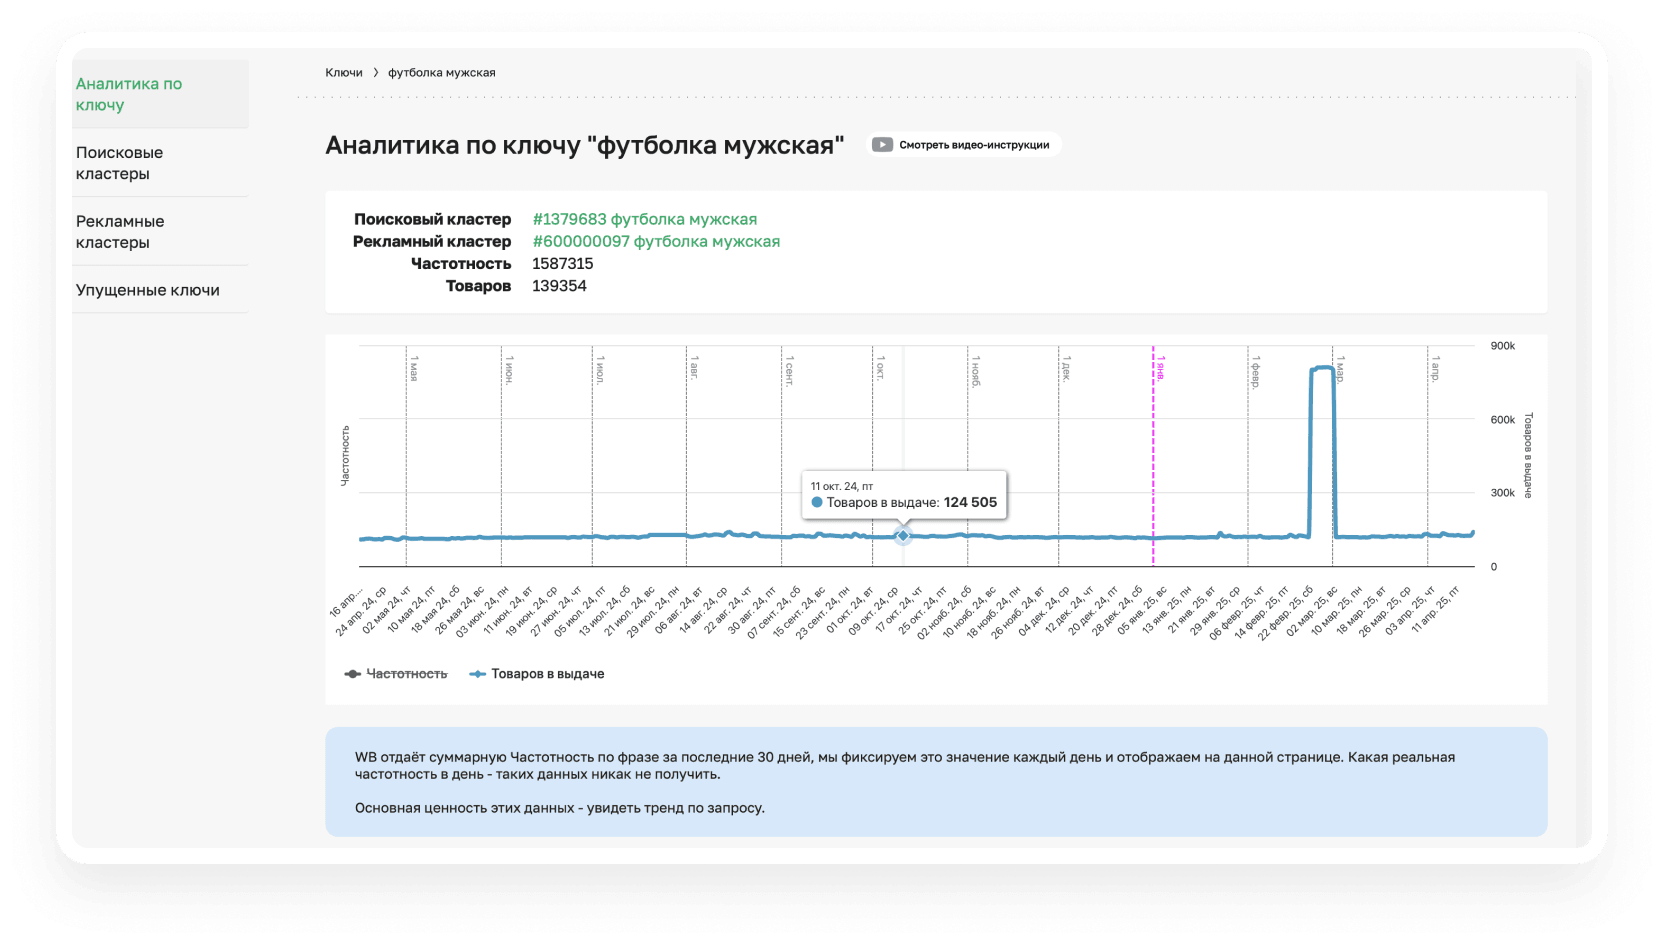Viewport: 1664px width, 944px height.
Task: Open ad cluster #600000097 link
Action: (x=656, y=241)
